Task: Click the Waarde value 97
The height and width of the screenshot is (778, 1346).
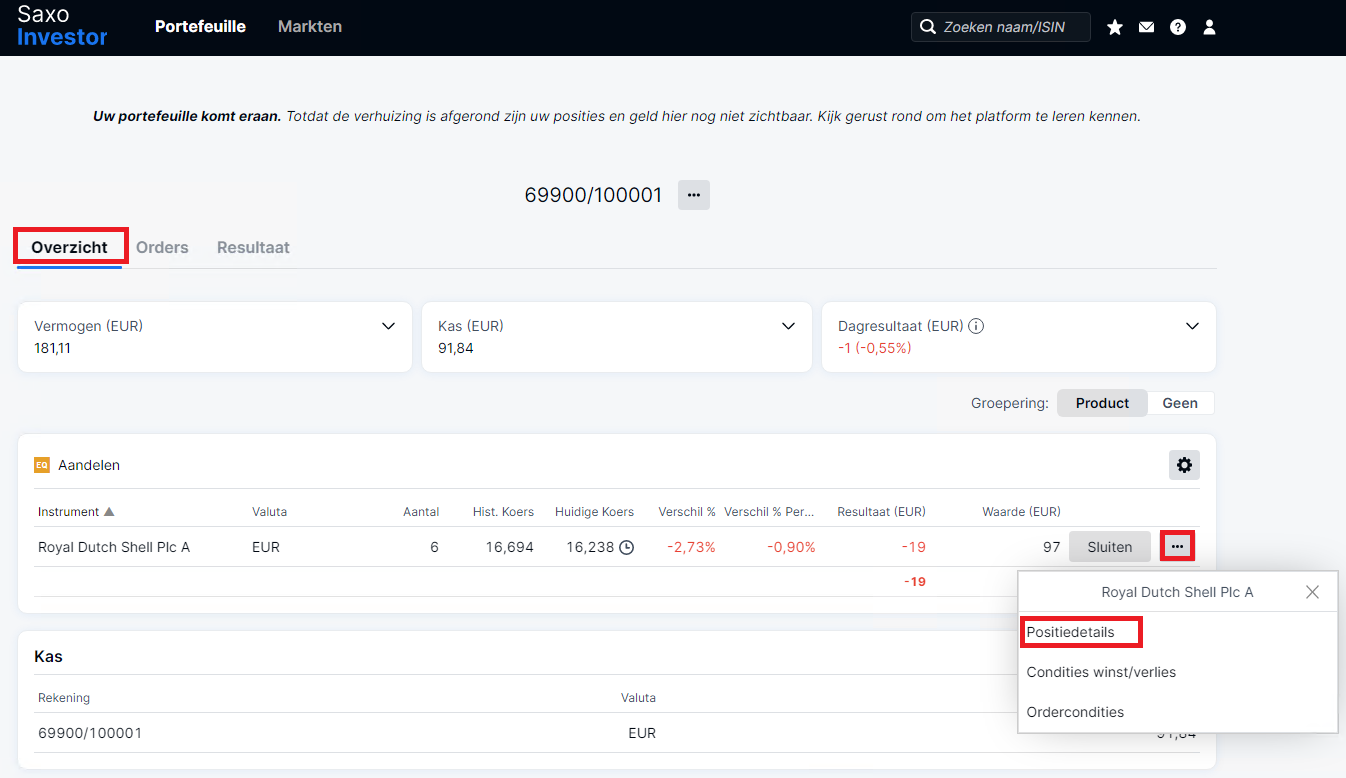Action: click(x=1051, y=547)
